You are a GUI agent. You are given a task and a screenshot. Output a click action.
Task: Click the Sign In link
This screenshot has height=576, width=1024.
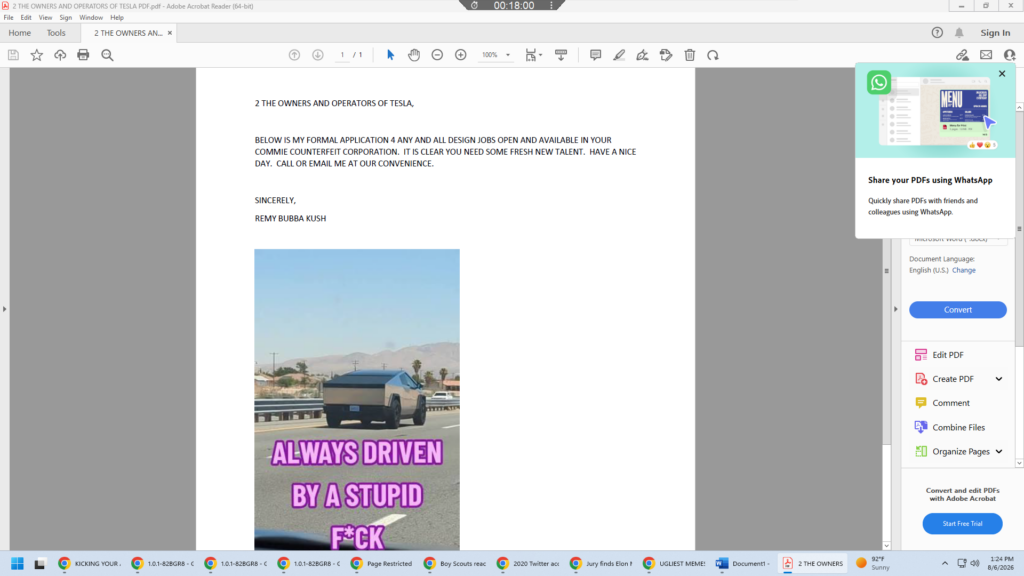click(x=995, y=33)
